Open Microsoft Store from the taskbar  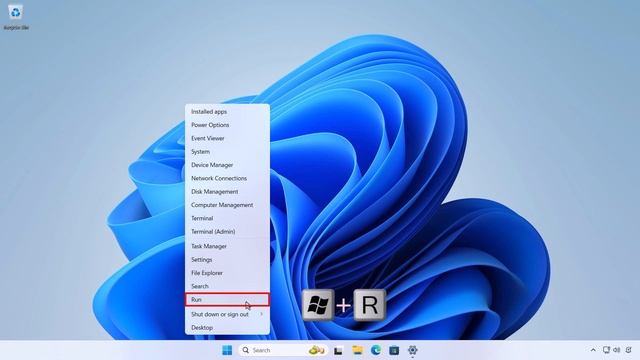click(x=394, y=350)
